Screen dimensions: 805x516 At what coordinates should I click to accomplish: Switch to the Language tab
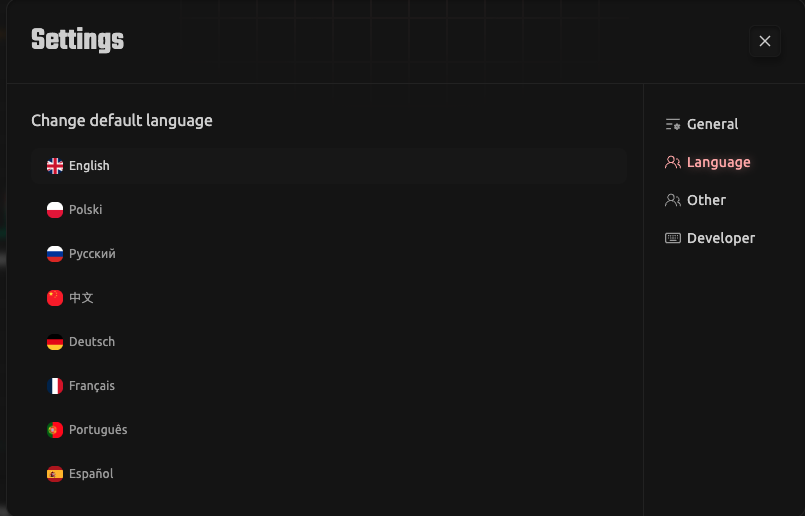point(707,162)
